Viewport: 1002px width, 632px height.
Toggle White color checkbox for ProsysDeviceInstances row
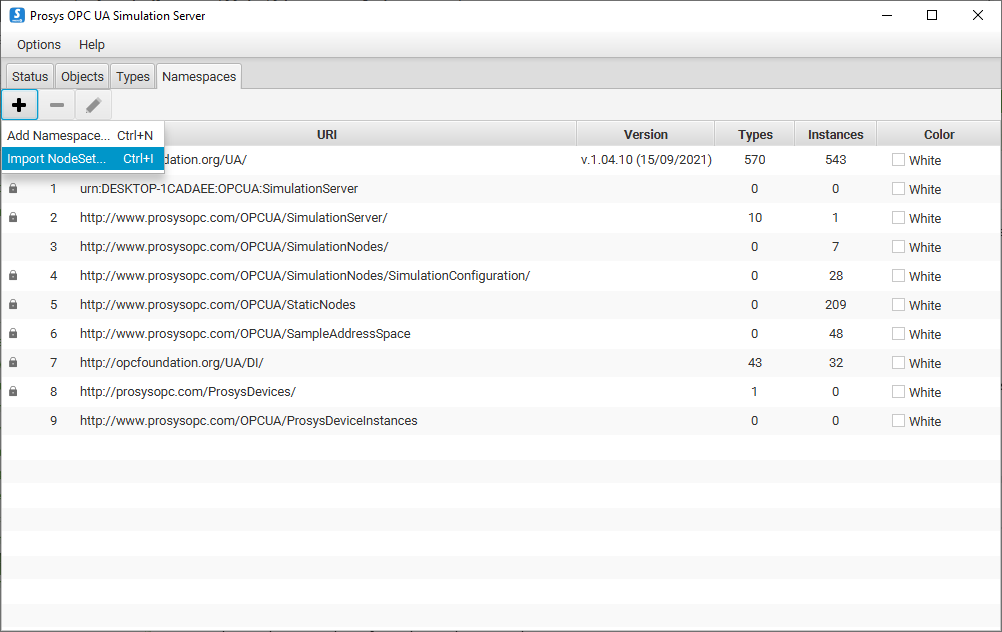click(x=898, y=420)
